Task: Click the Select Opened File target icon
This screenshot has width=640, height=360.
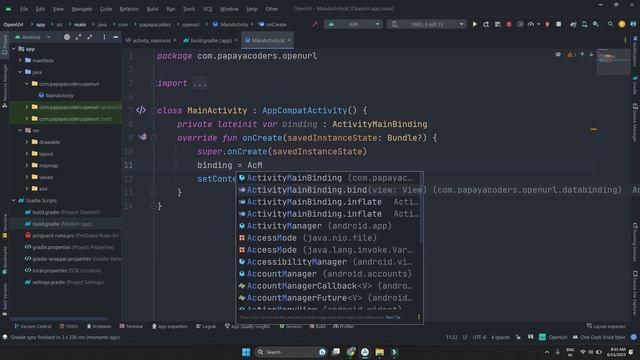Action: pyautogui.click(x=67, y=37)
